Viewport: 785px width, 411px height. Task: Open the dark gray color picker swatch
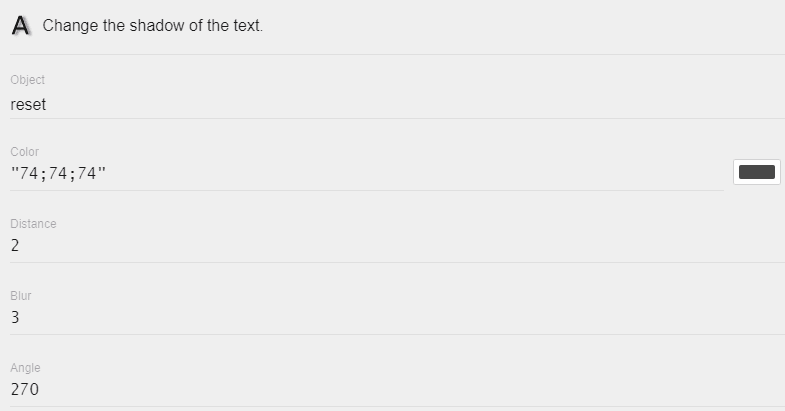coord(756,172)
